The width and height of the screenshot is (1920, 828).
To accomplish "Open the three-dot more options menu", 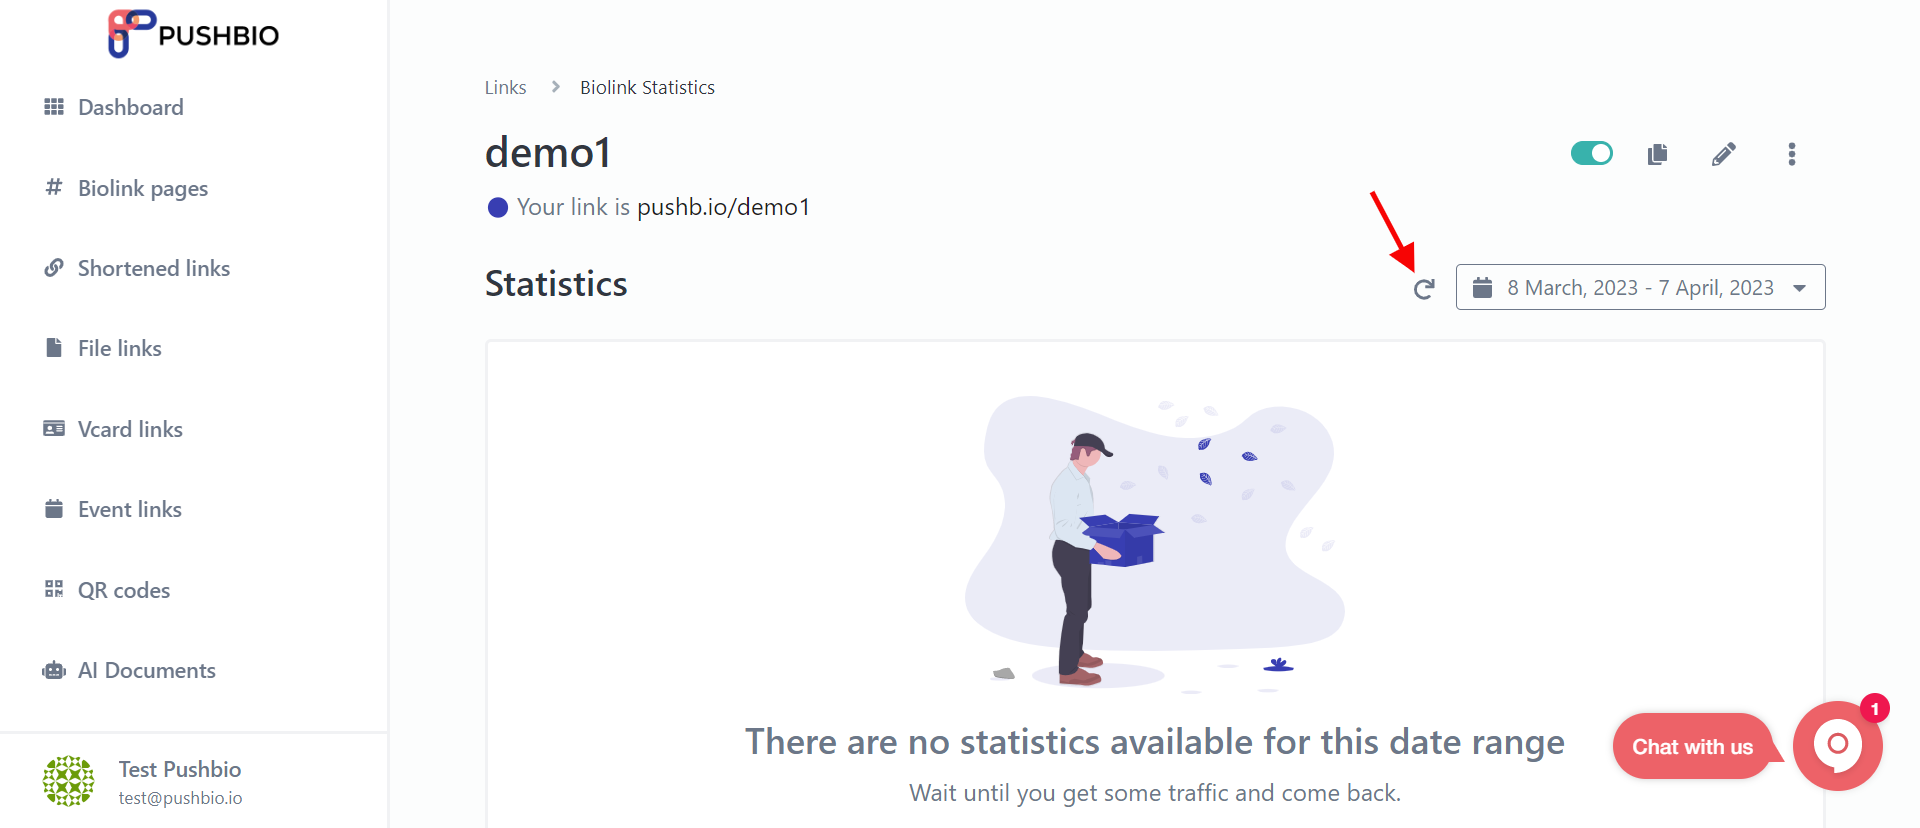I will 1791,154.
